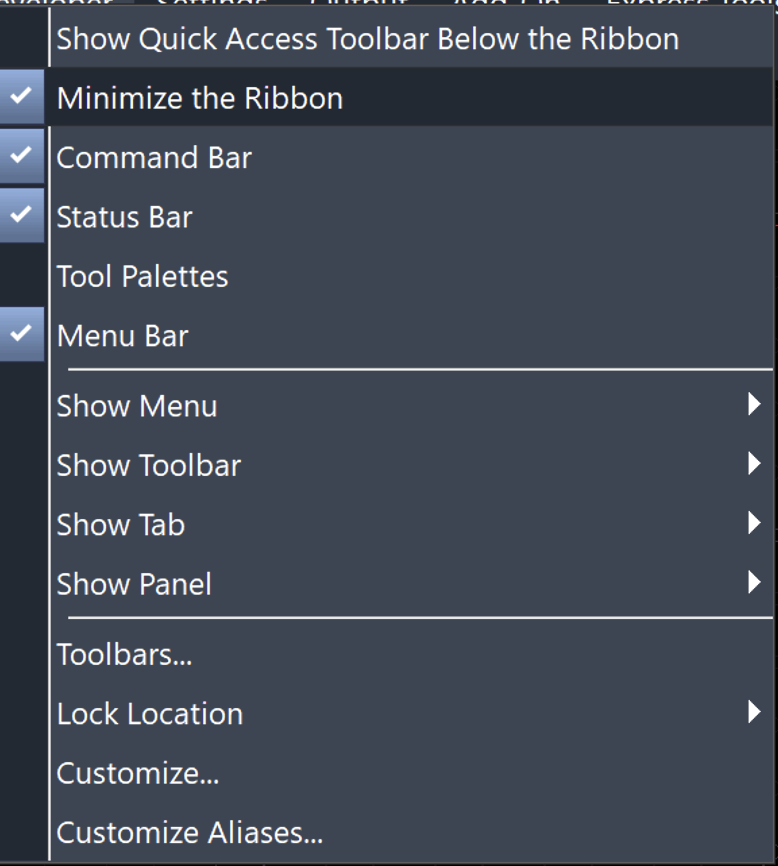Click the Lock Location text label
Screen dimensions: 778x866
(x=150, y=714)
